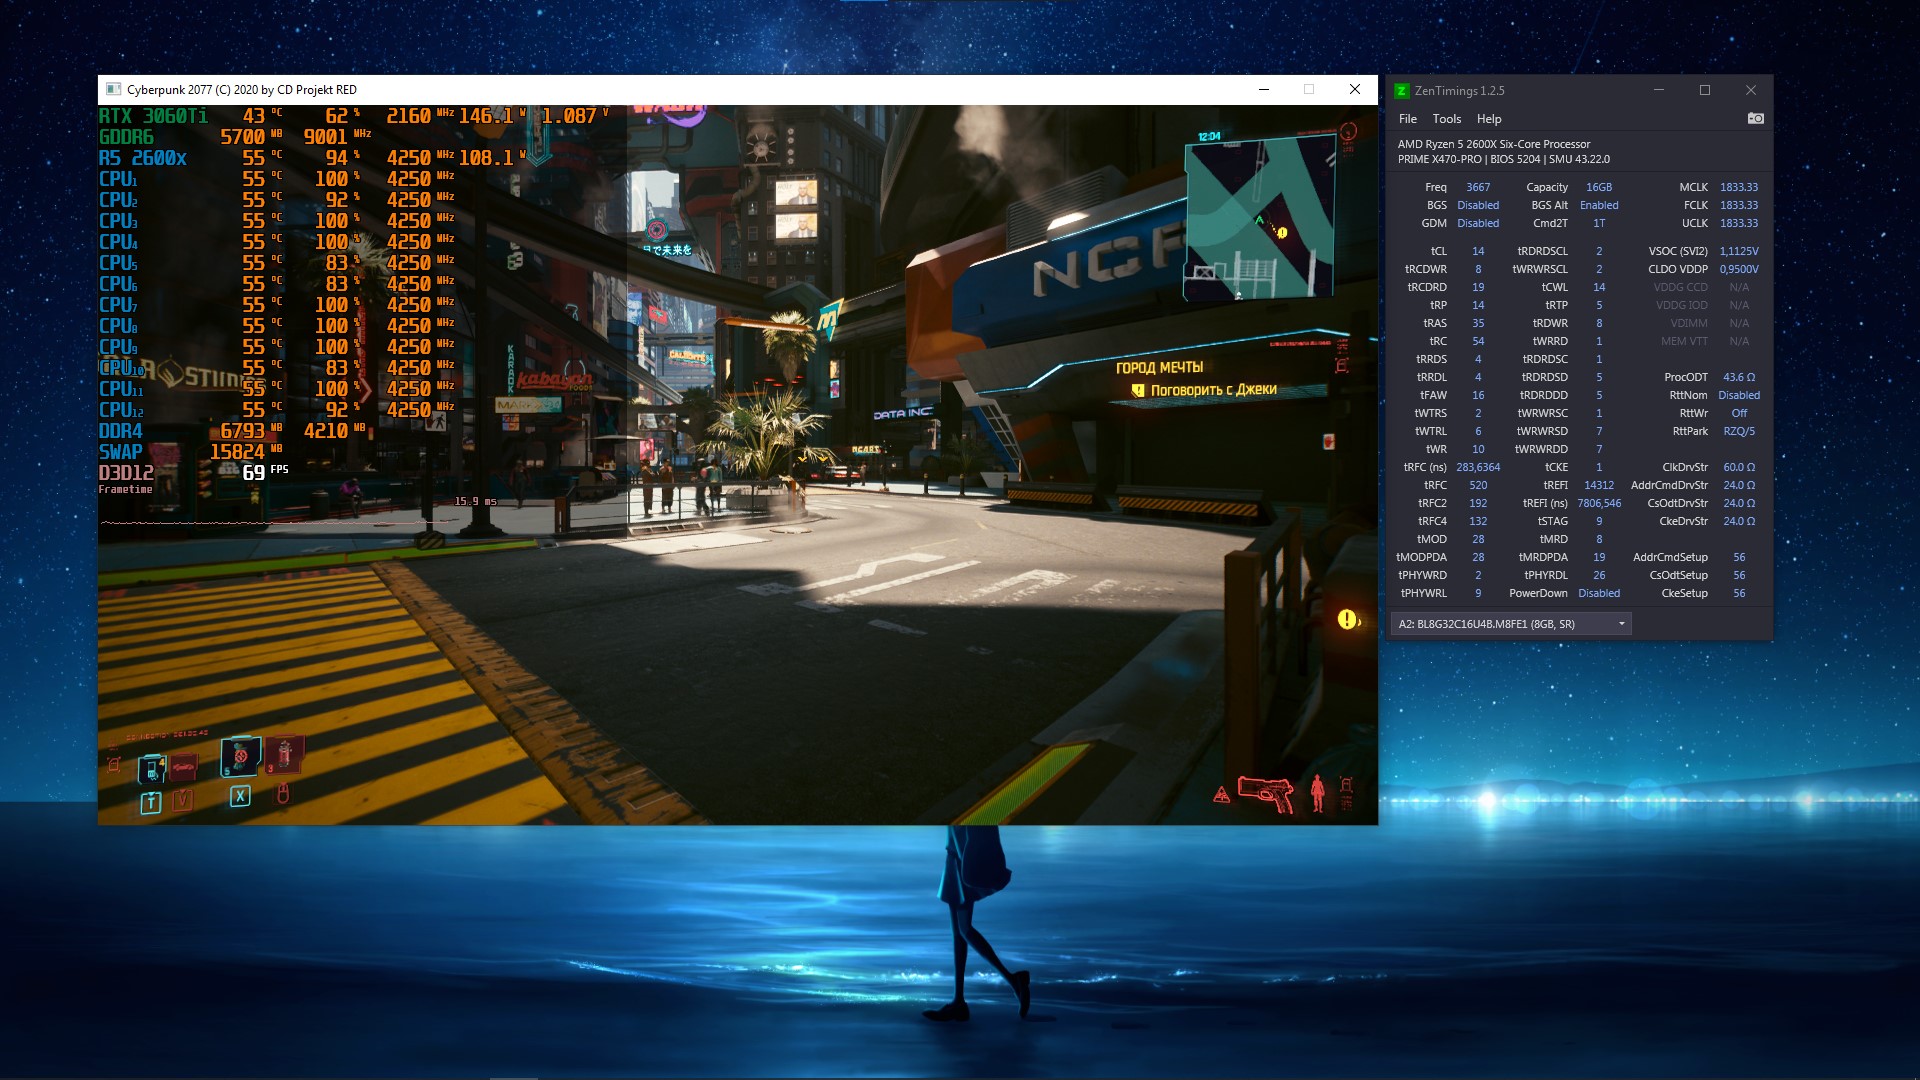The height and width of the screenshot is (1080, 1920).
Task: Click the car summon slot icon
Action: coord(183,767)
